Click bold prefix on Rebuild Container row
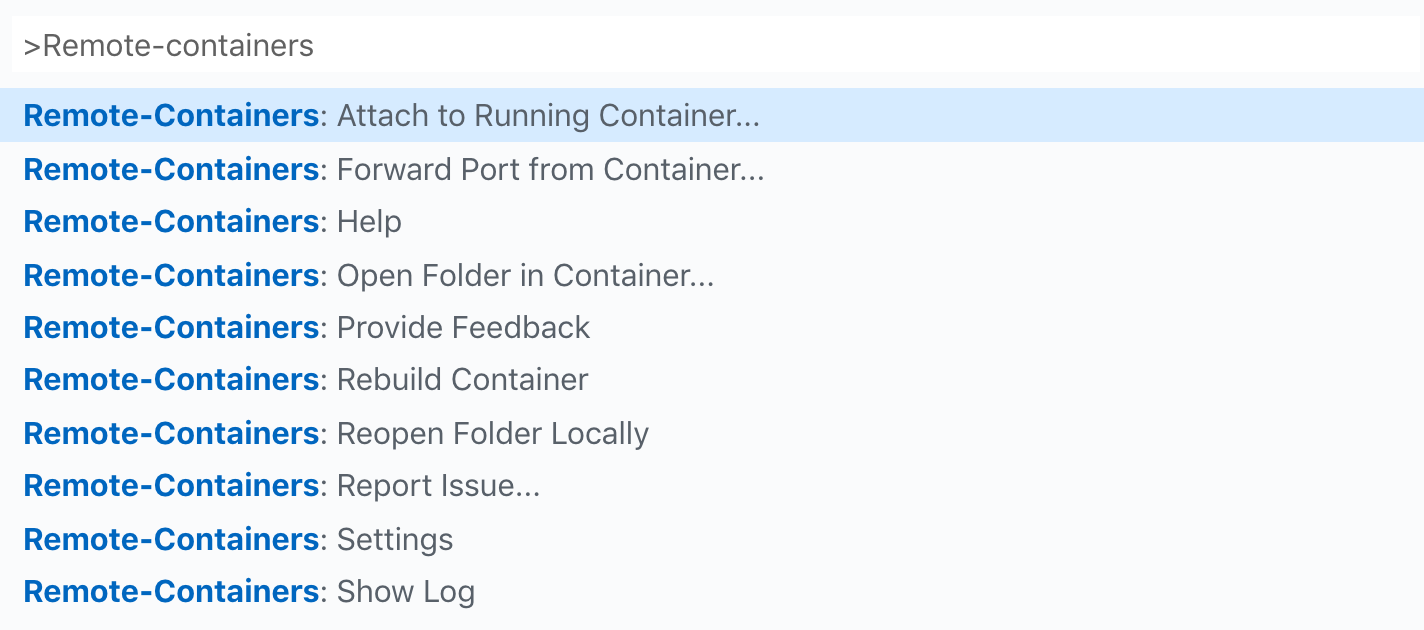The width and height of the screenshot is (1424, 630). pos(170,380)
